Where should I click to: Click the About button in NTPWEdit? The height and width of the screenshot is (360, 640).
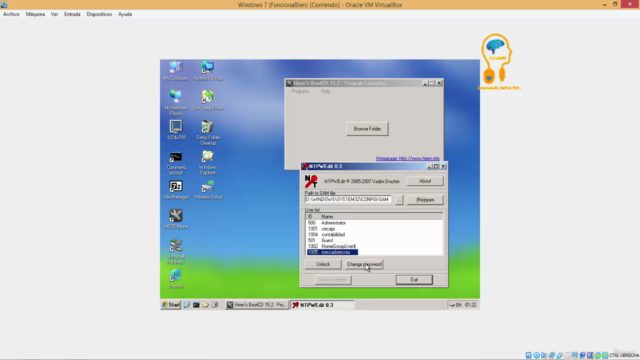pos(425,181)
